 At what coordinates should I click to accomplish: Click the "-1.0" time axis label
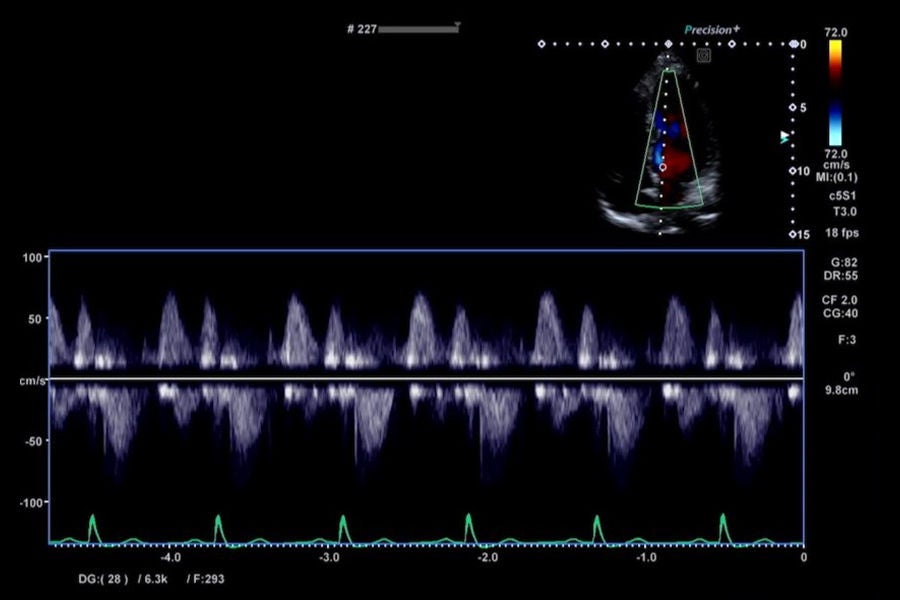pyautogui.click(x=646, y=558)
